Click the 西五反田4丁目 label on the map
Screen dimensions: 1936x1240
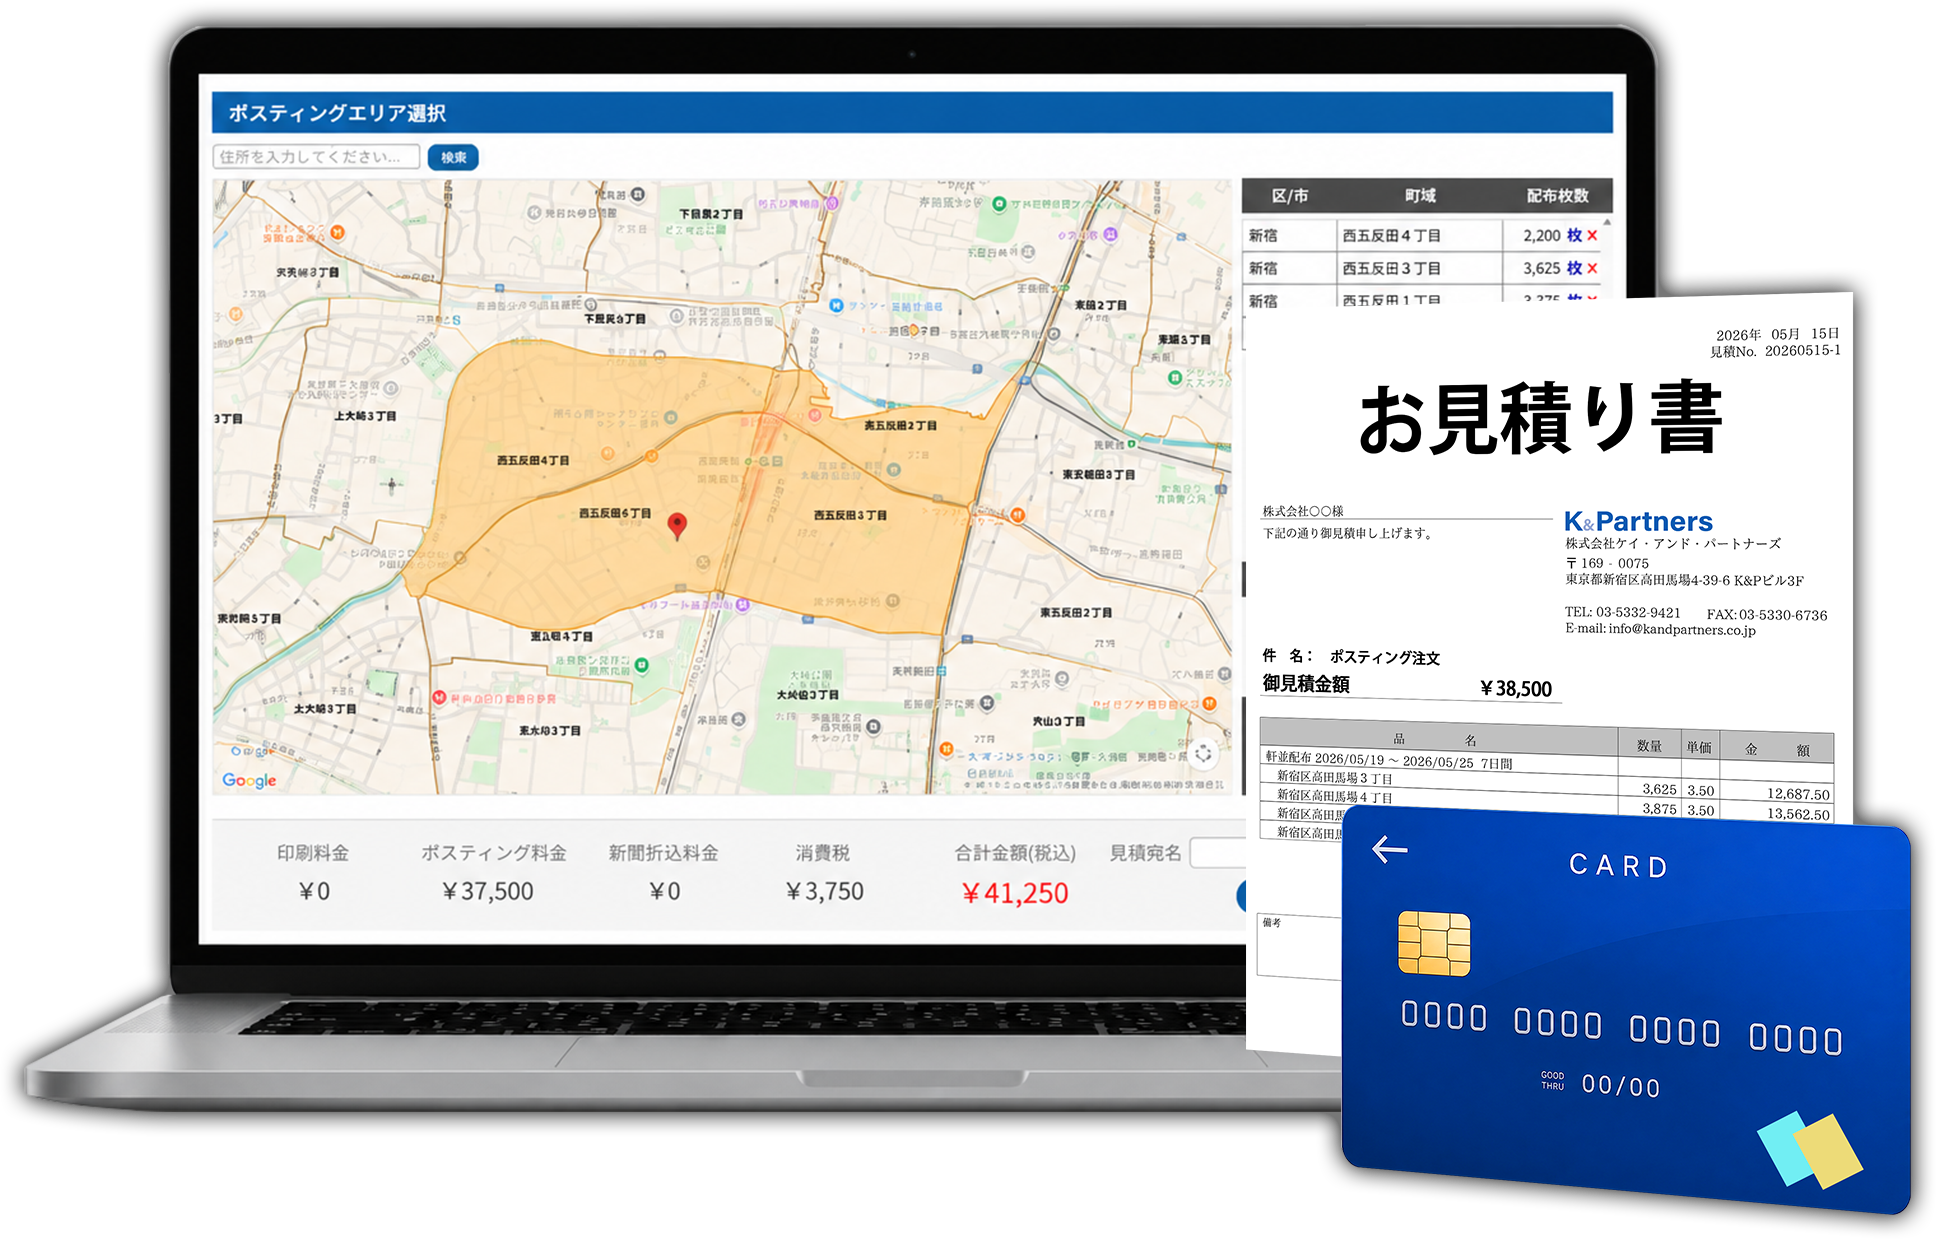(x=533, y=461)
